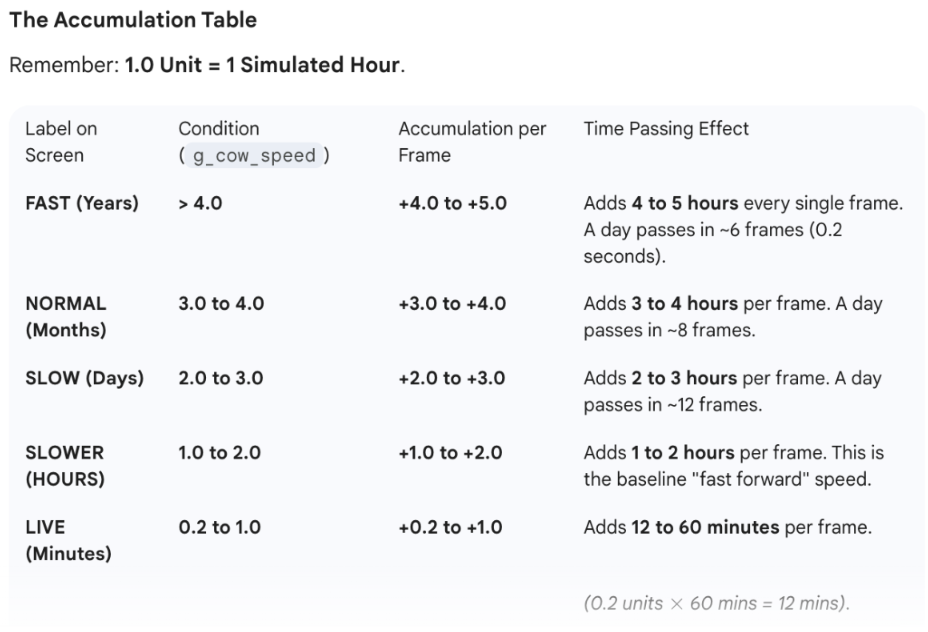Click the "+3.0 to +4.0" accumulation value

[453, 304]
